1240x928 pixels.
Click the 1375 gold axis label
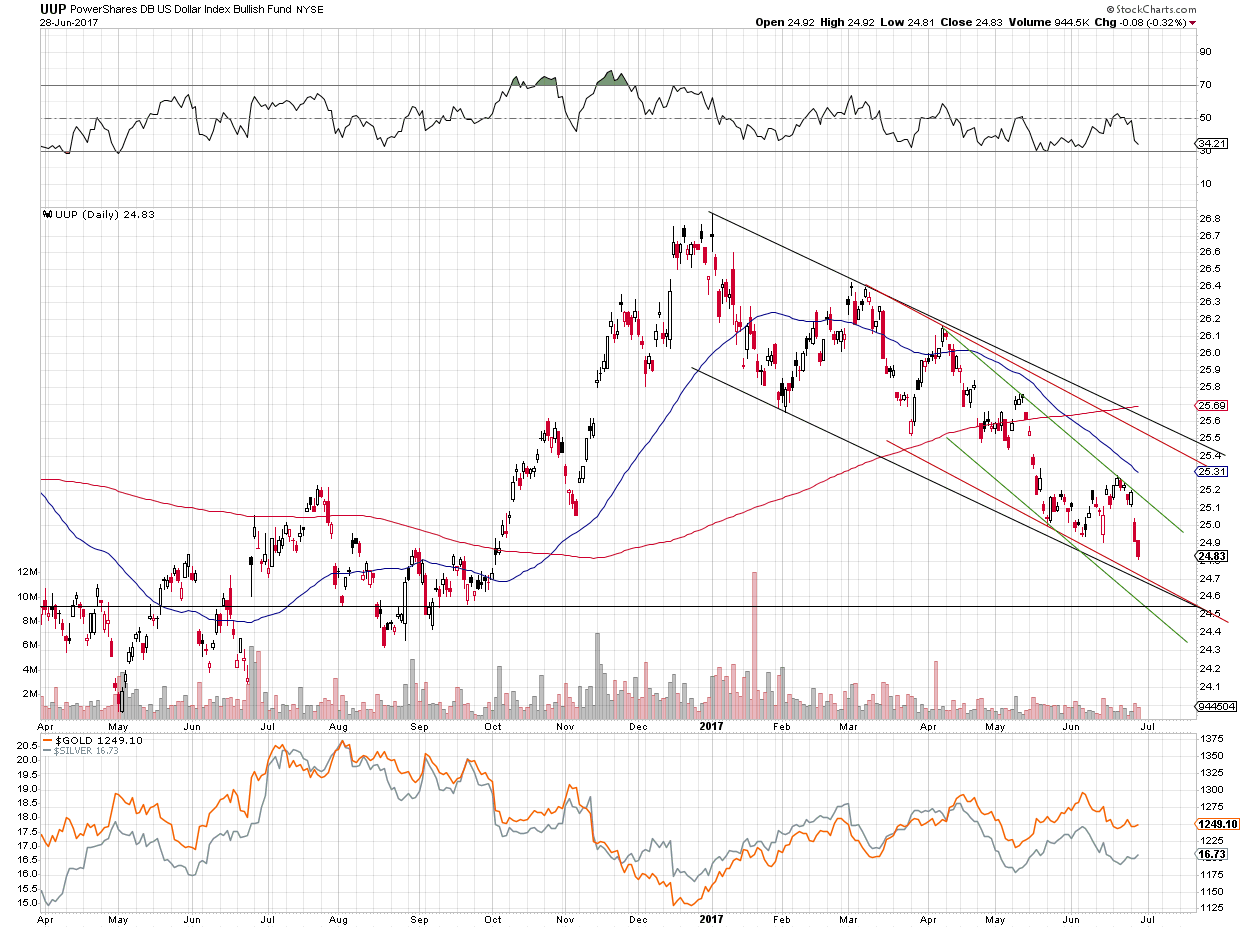pyautogui.click(x=1210, y=738)
